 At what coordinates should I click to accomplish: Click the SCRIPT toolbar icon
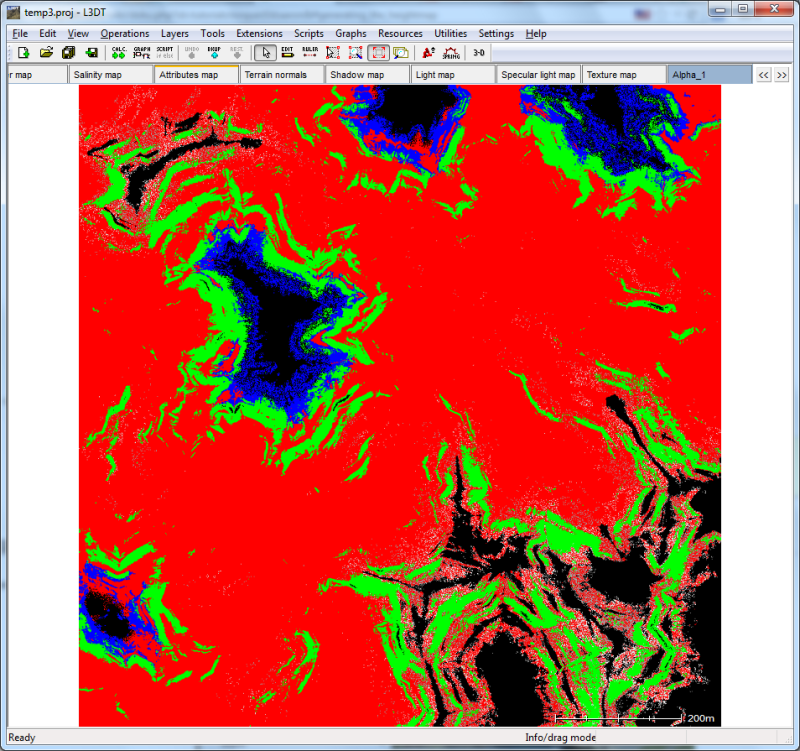click(165, 53)
